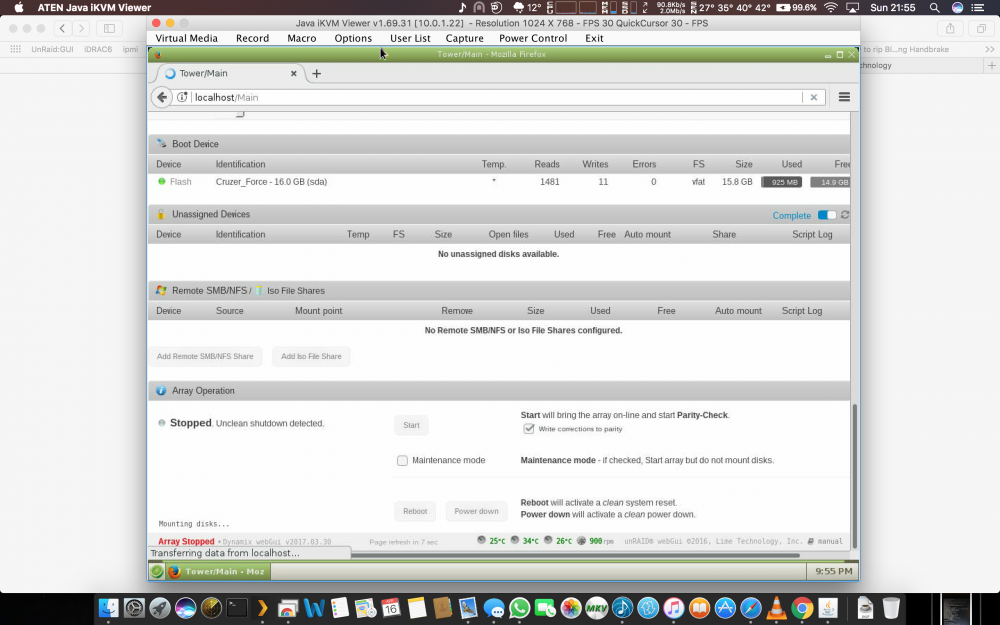This screenshot has height=625, width=1000.
Task: Start the array with Start button
Action: point(411,425)
